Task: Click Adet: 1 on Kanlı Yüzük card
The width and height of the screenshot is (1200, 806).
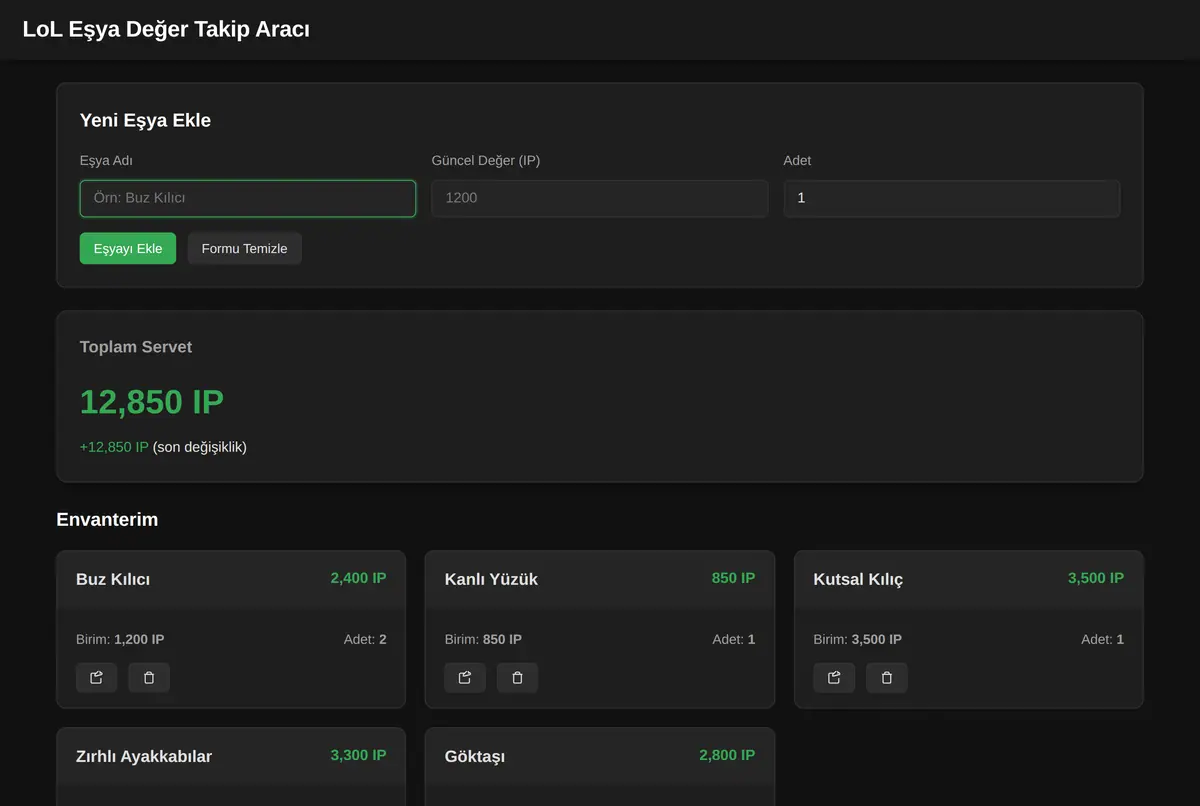Action: [x=734, y=639]
